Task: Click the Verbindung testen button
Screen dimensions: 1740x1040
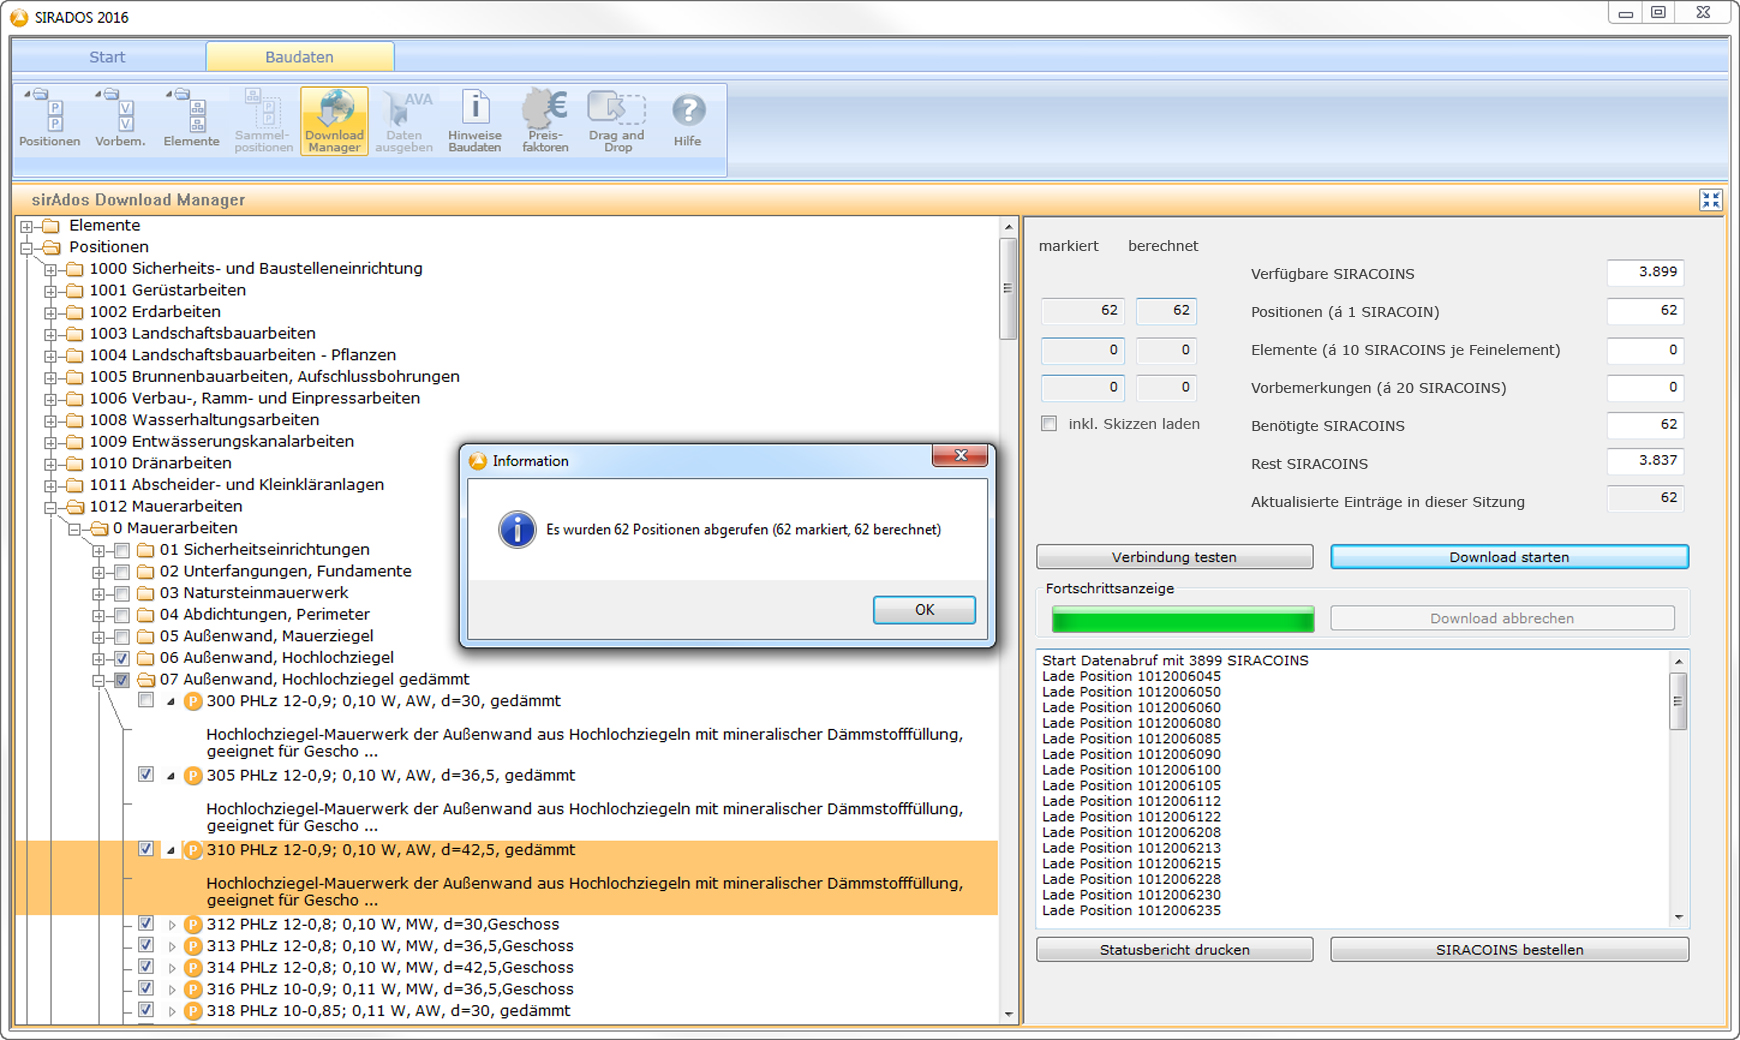Action: (1174, 557)
